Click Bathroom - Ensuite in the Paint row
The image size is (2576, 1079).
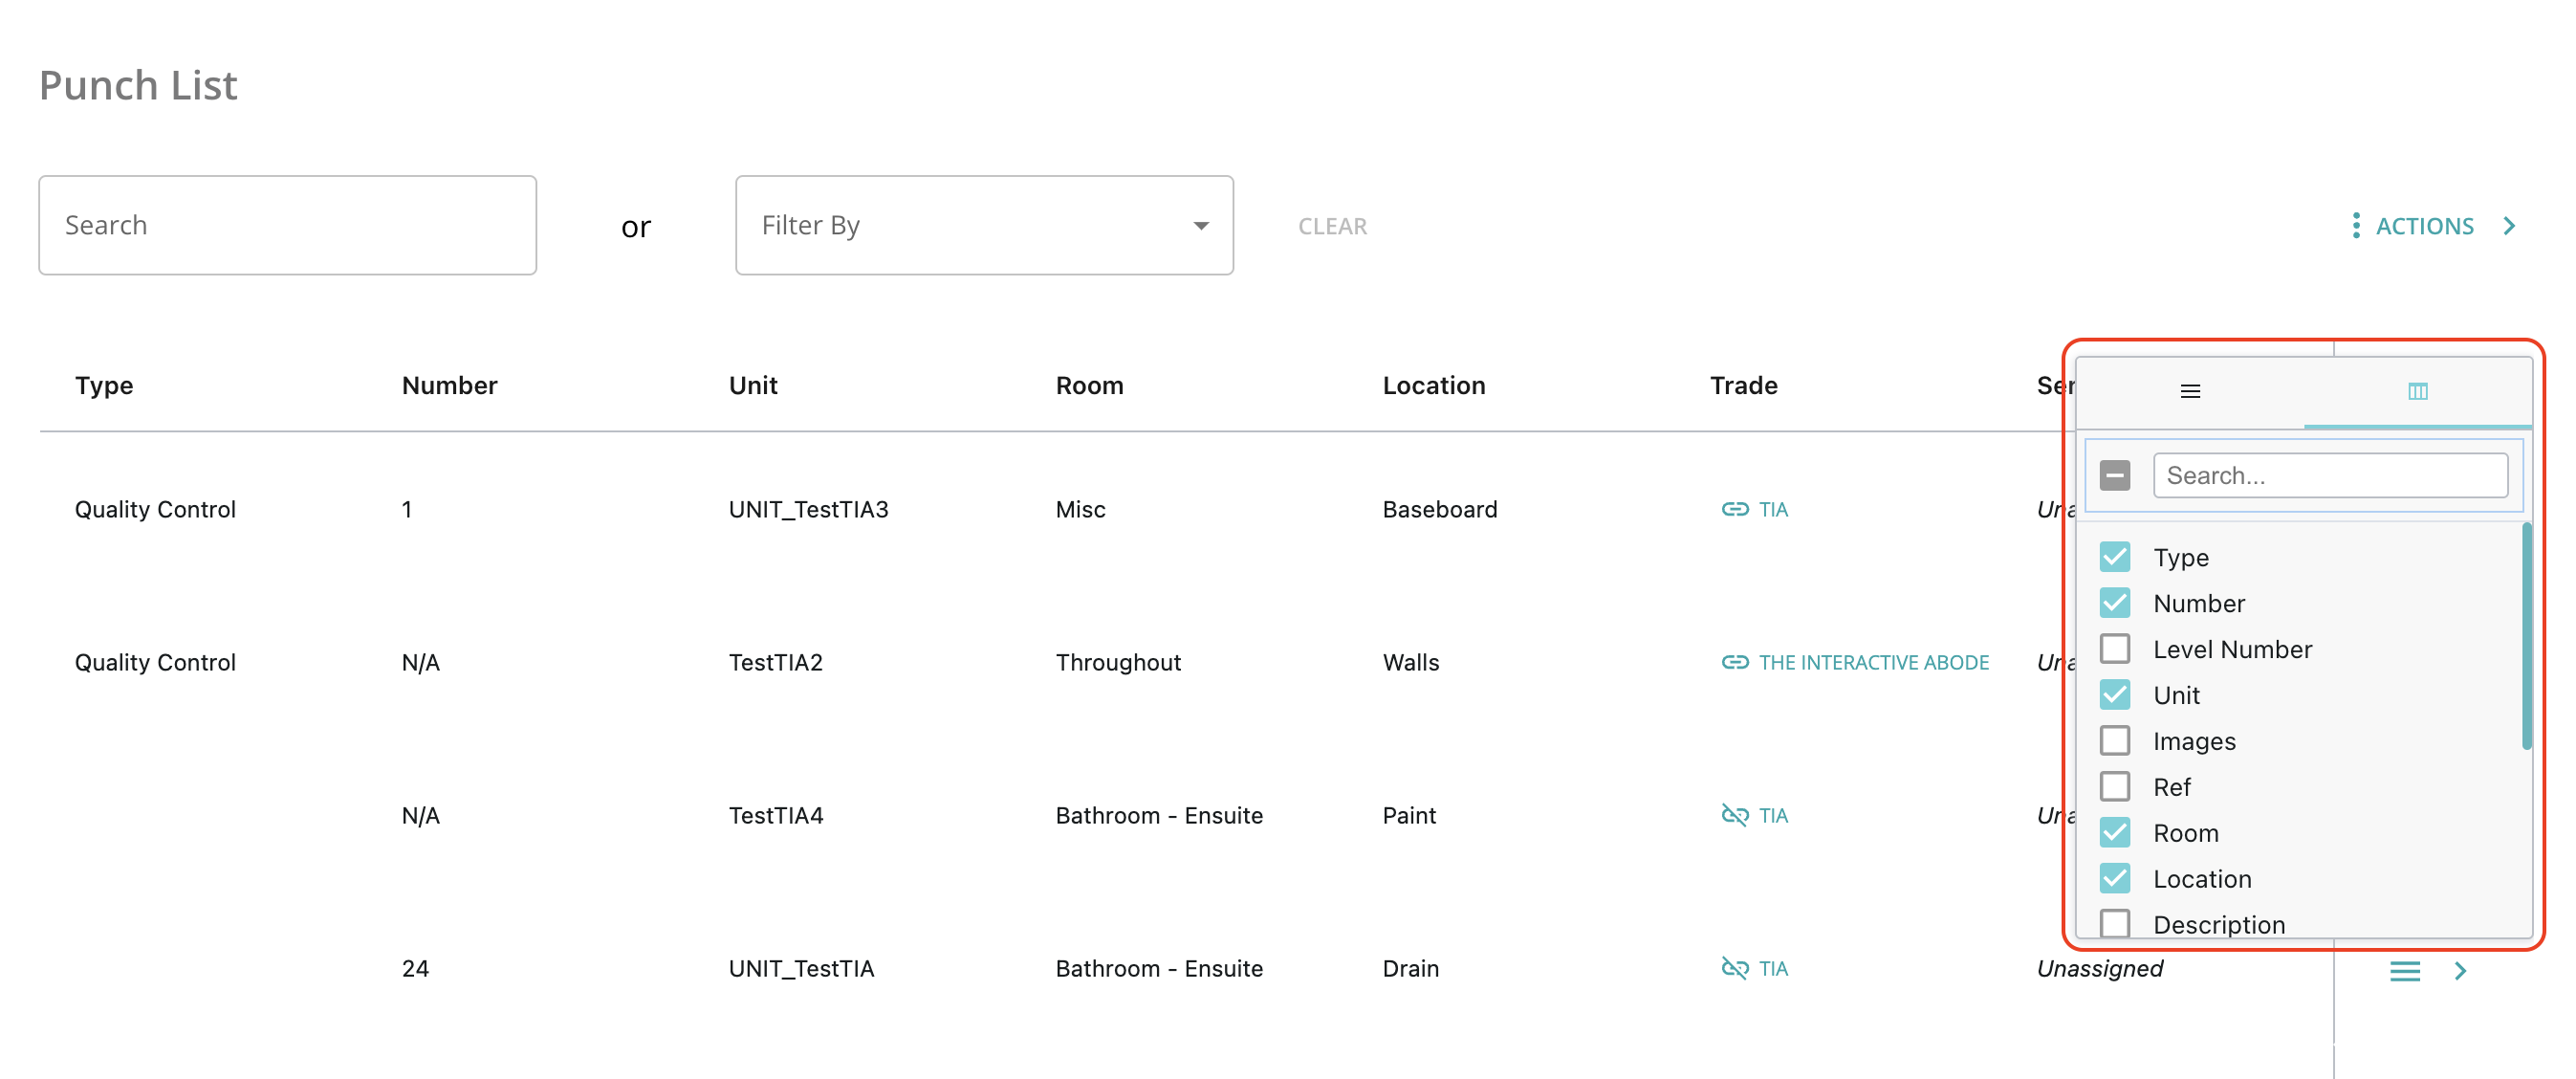click(1159, 815)
